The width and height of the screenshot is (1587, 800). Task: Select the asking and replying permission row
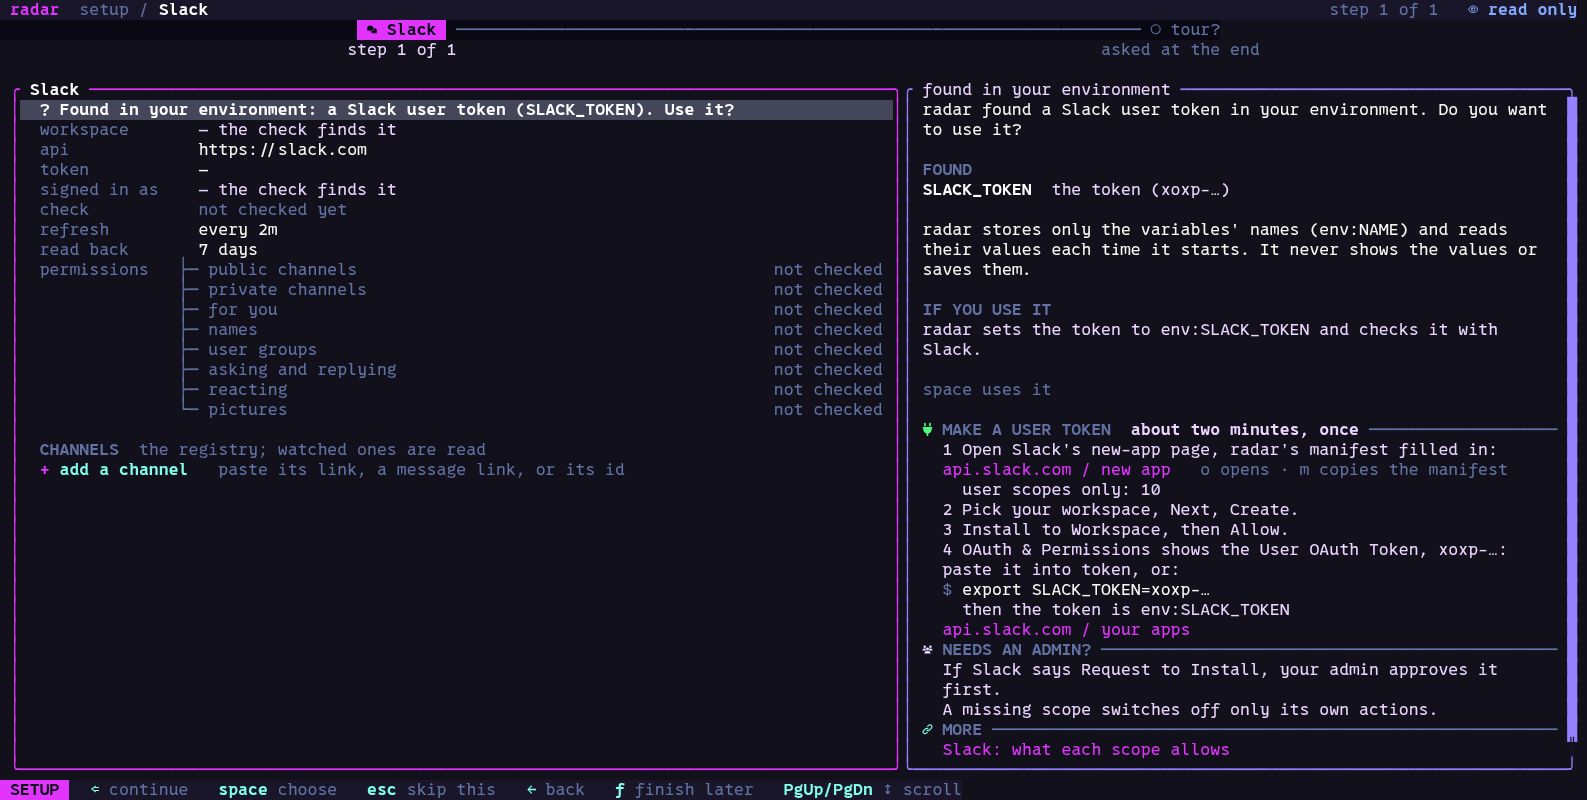533,370
